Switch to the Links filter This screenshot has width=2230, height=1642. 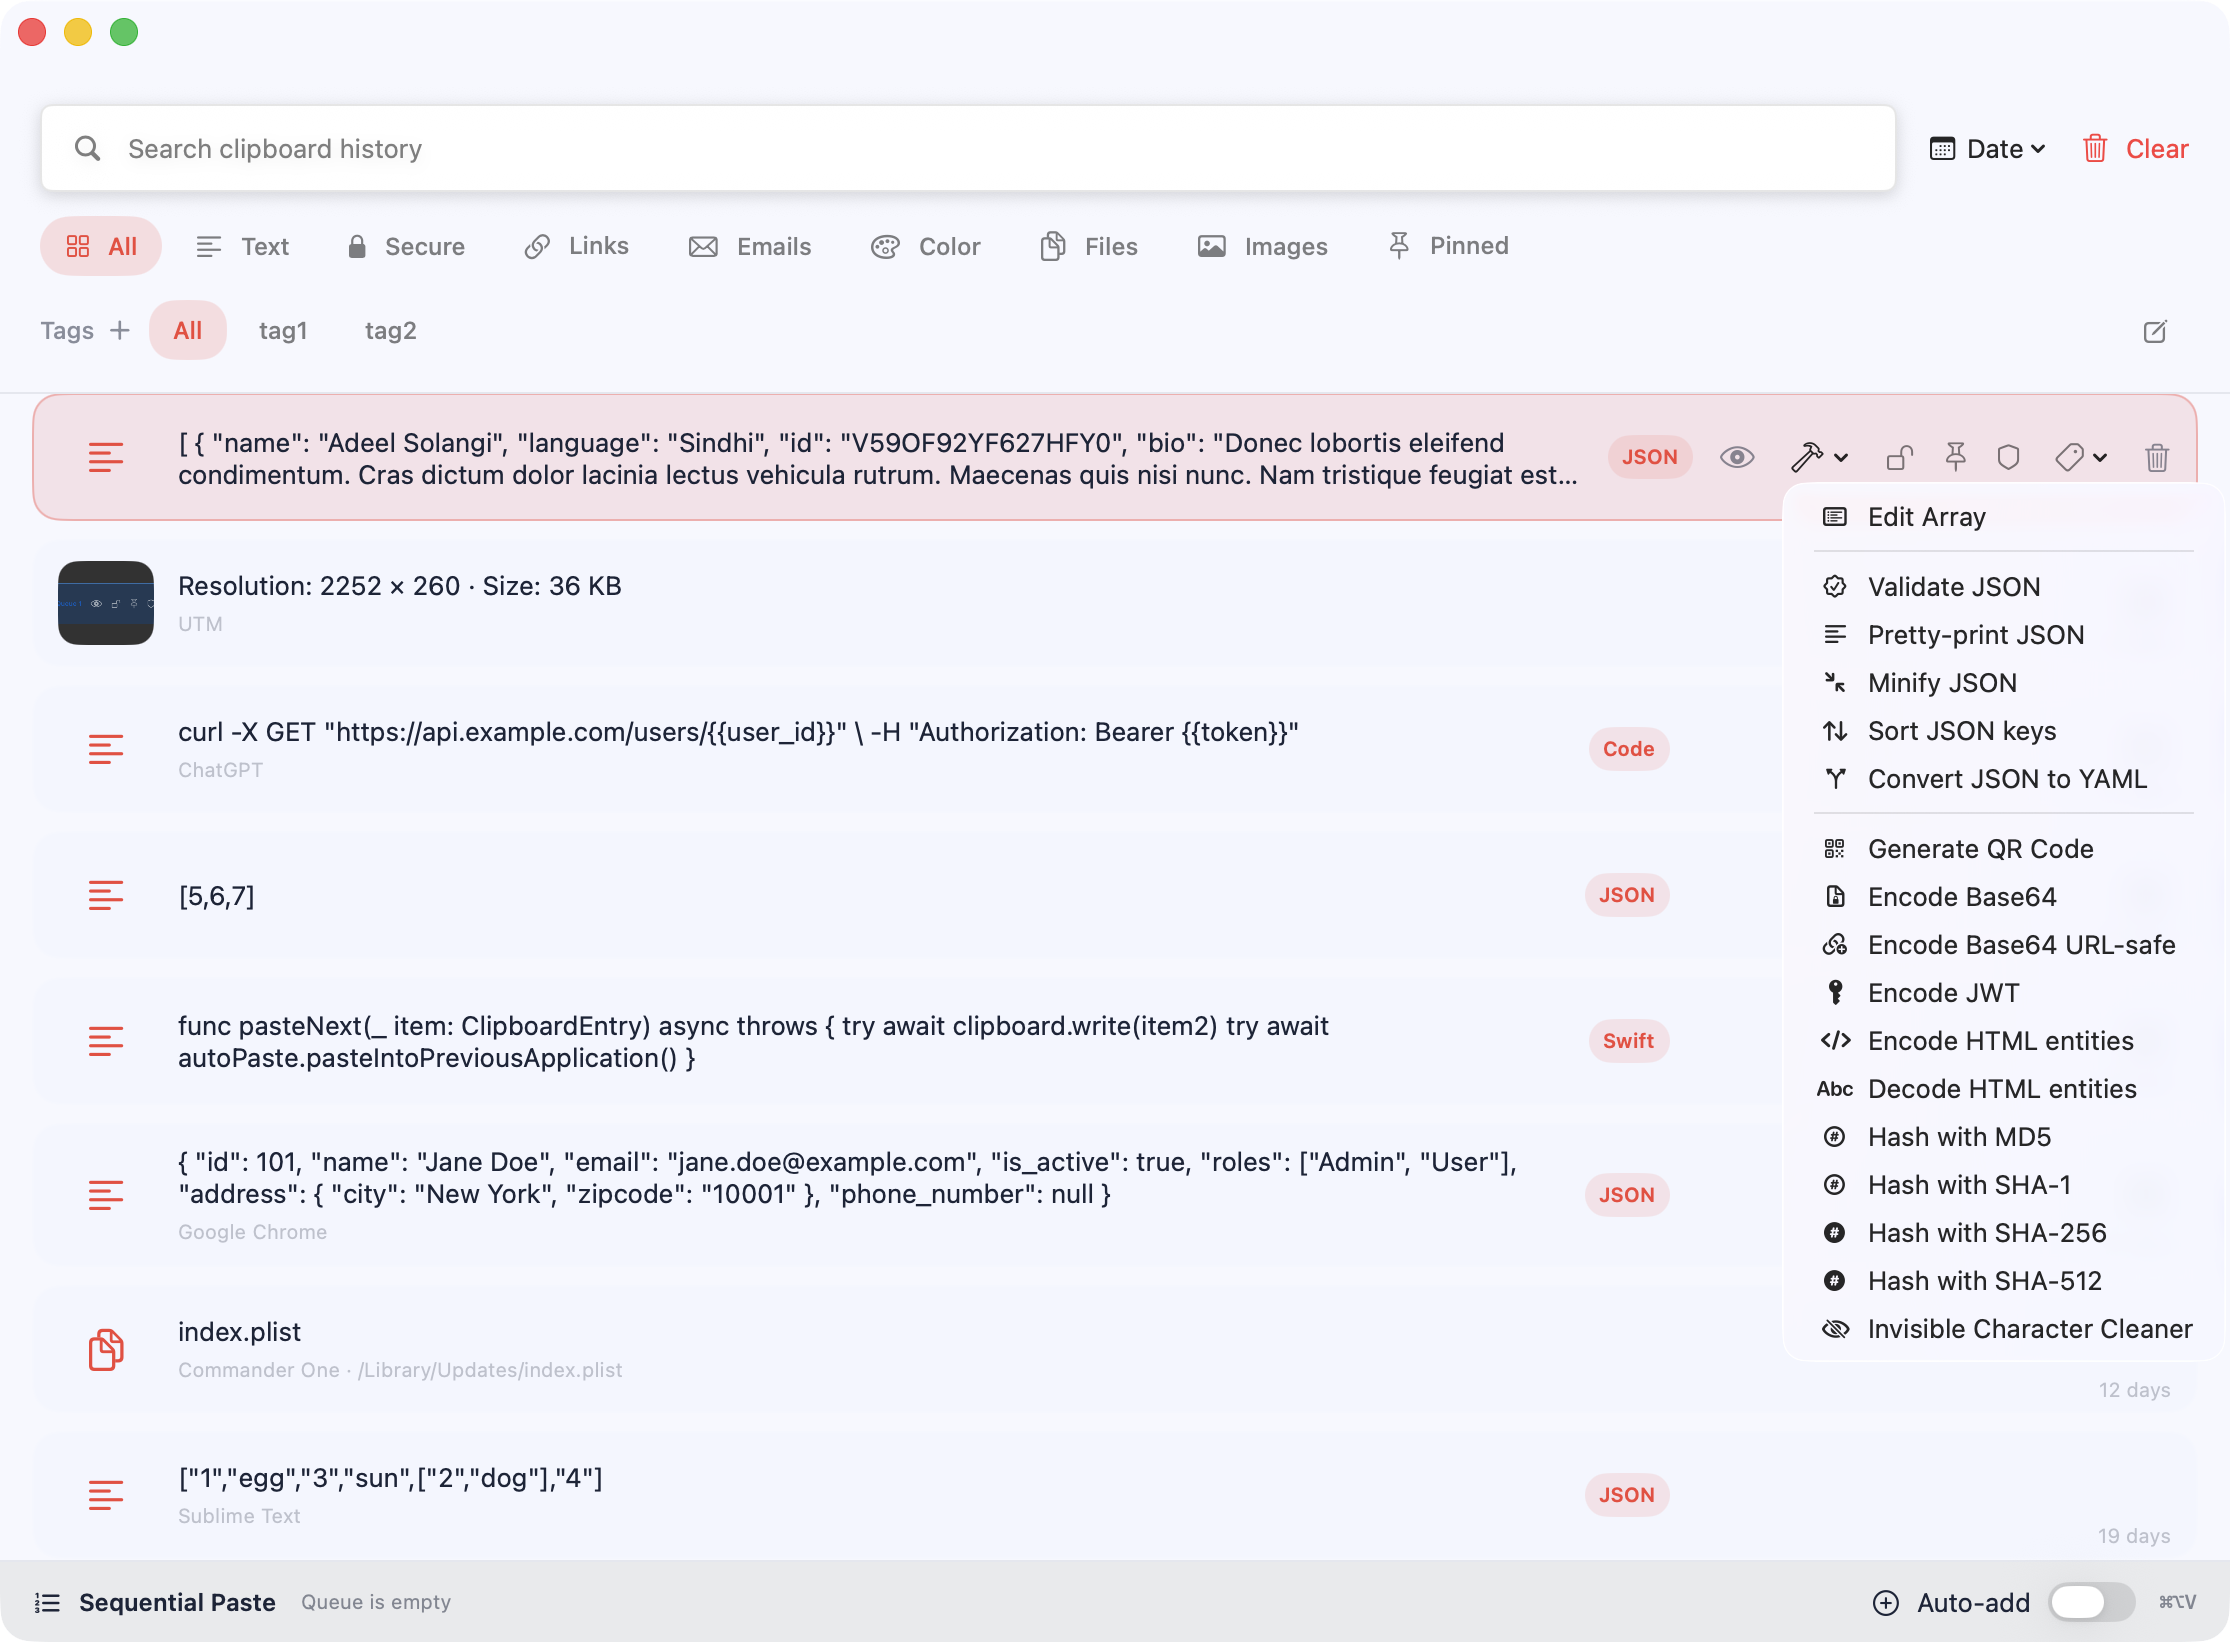[577, 246]
